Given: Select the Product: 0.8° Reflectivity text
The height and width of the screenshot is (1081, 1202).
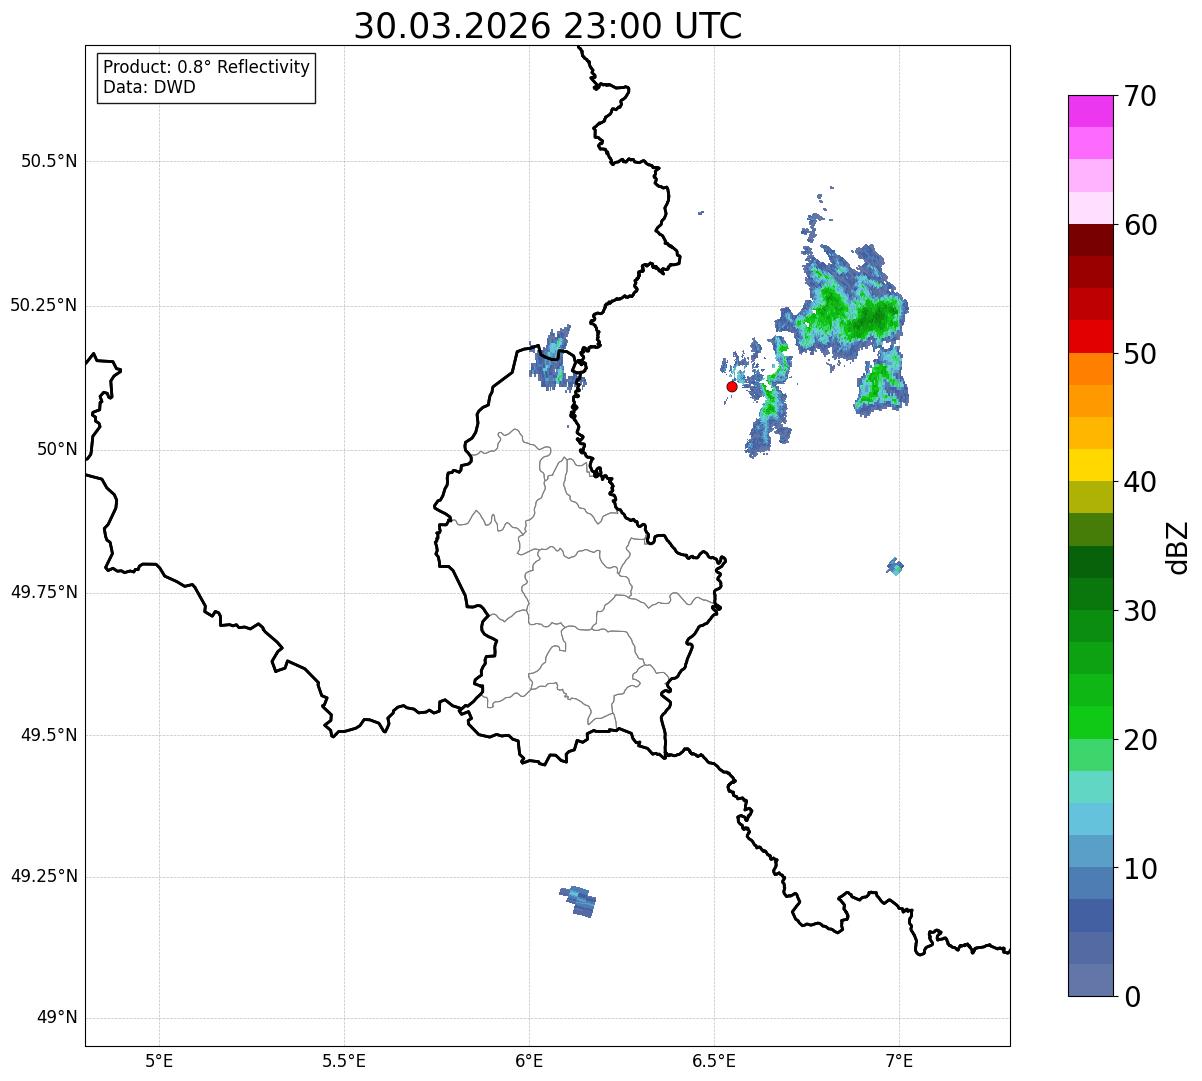Looking at the screenshot, I should click(x=206, y=67).
